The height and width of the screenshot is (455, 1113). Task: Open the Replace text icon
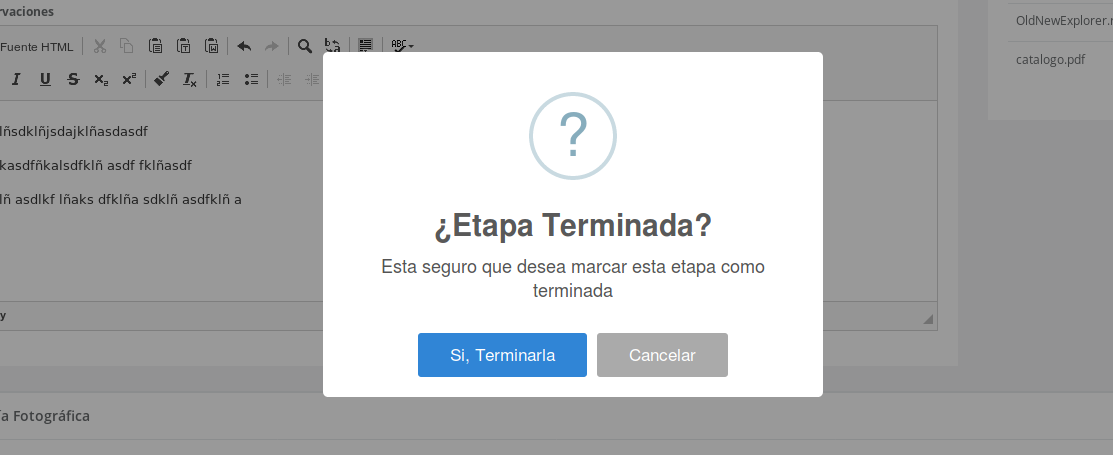[x=333, y=46]
